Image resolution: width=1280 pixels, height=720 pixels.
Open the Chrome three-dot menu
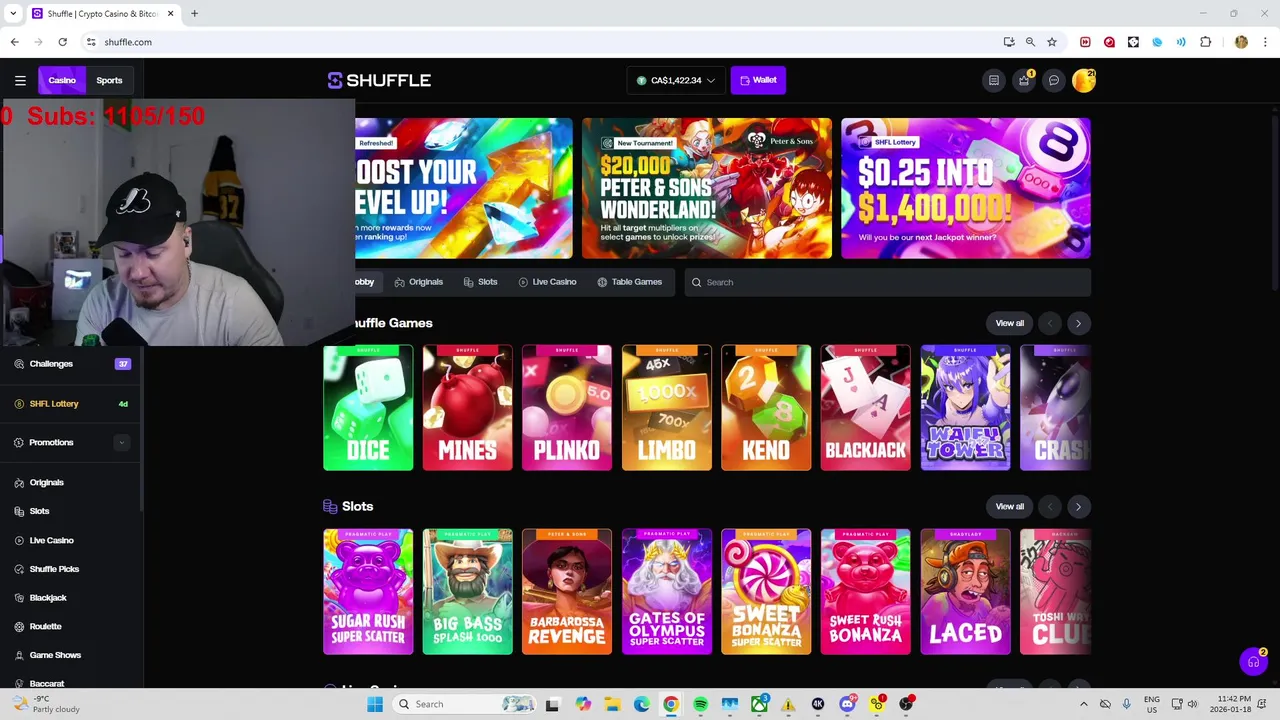(1265, 42)
